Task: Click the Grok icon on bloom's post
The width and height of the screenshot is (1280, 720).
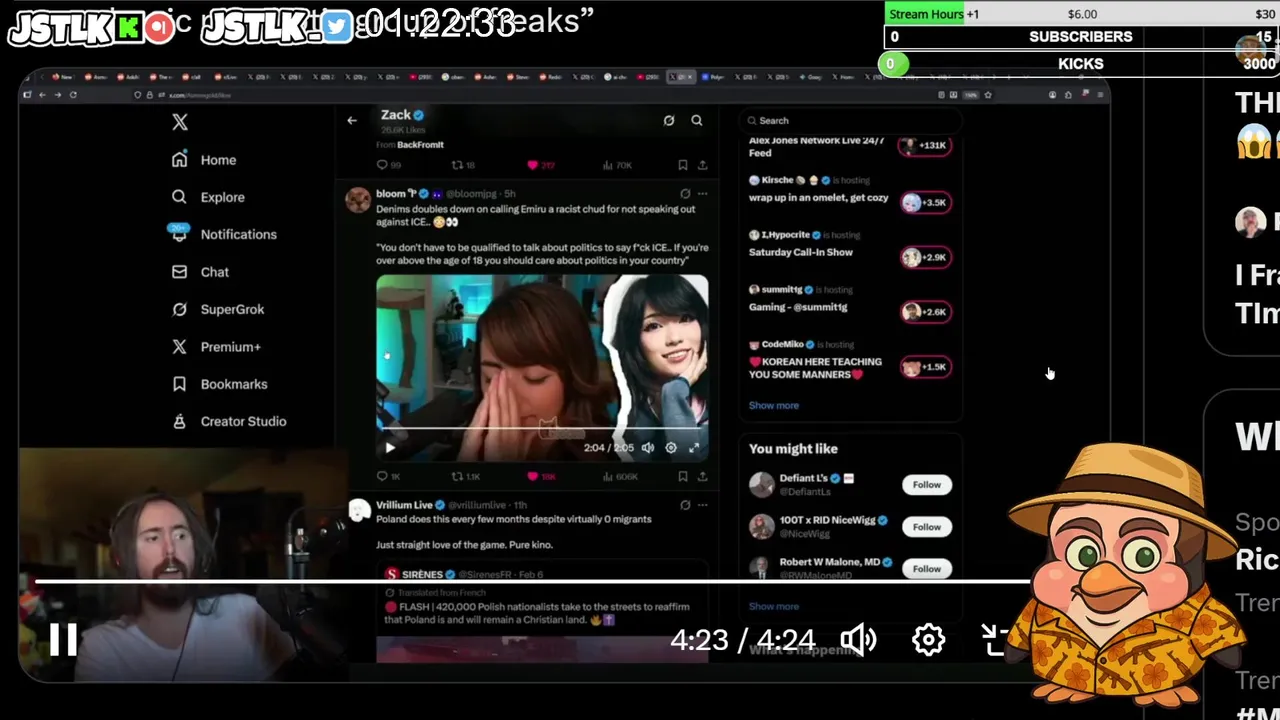Action: point(685,194)
